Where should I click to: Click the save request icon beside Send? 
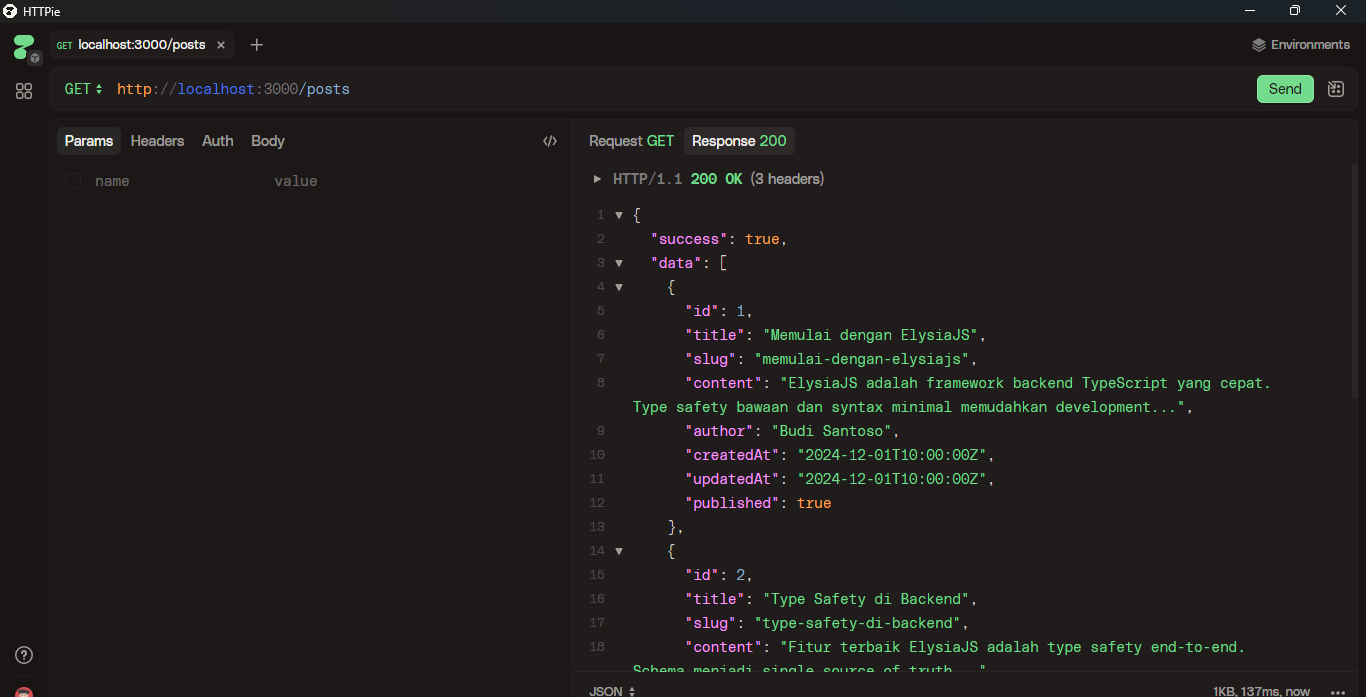[x=1335, y=89]
